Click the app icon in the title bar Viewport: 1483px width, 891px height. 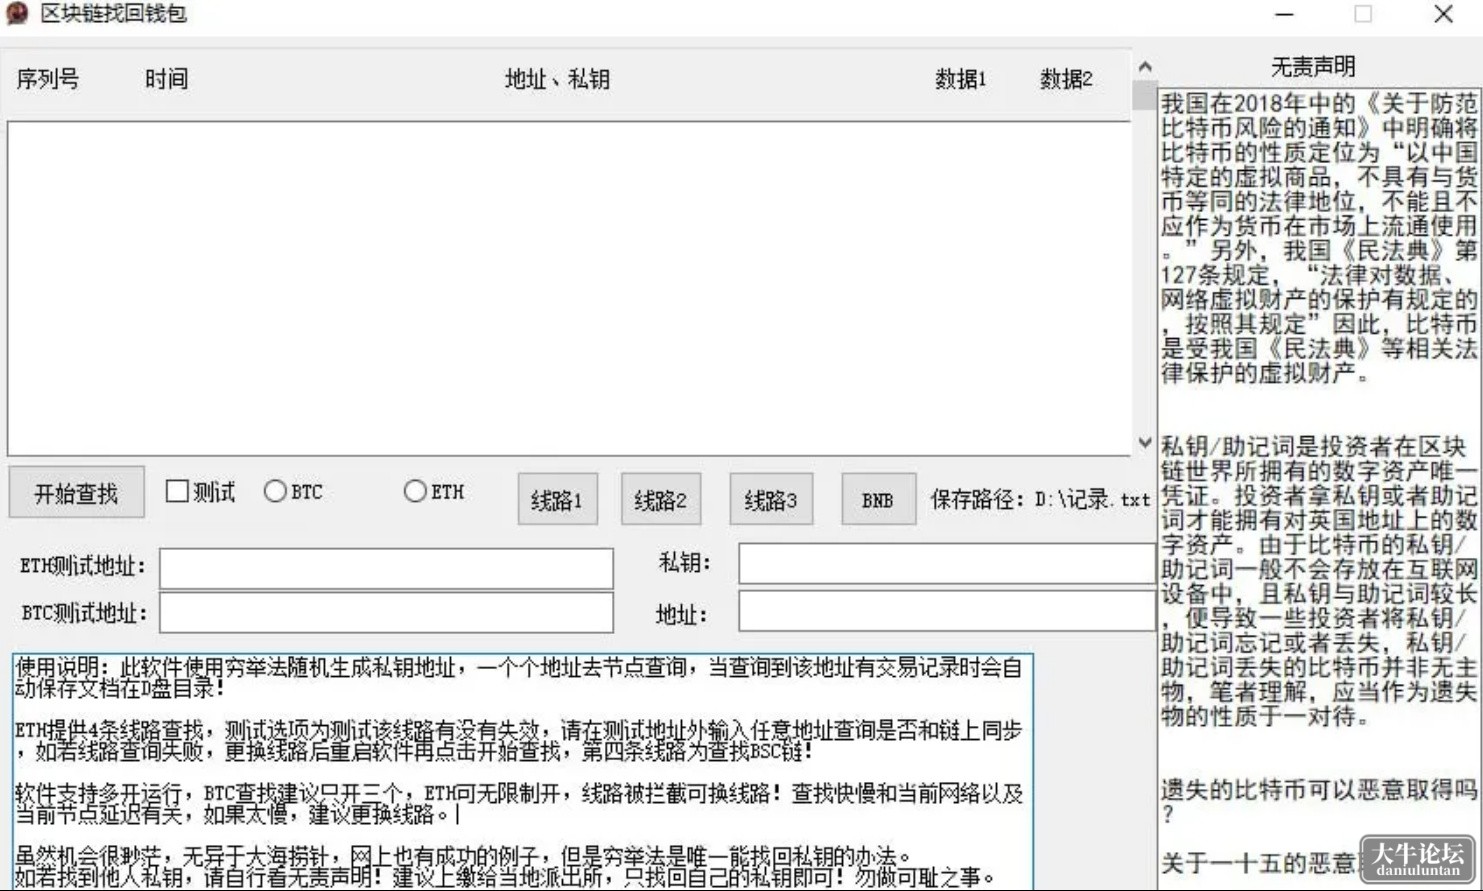17,14
